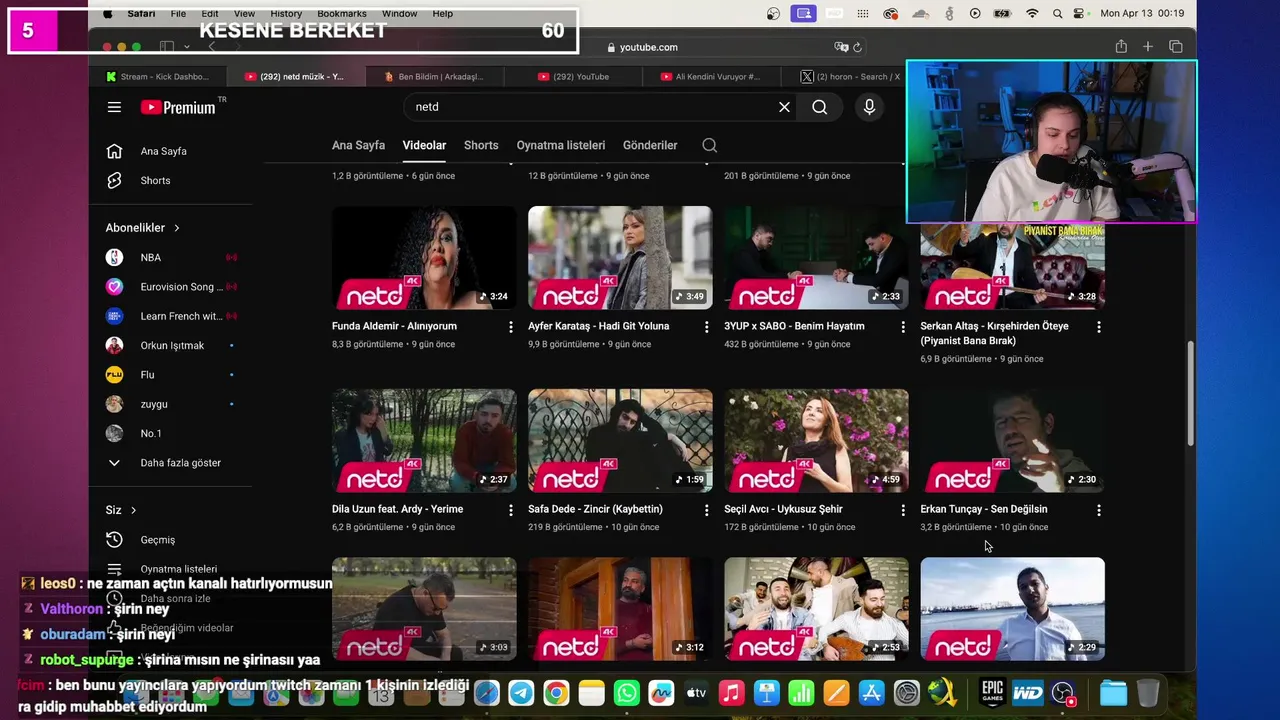This screenshot has height=720, width=1280.
Task: Open Keynote from the Dock
Action: point(766,693)
